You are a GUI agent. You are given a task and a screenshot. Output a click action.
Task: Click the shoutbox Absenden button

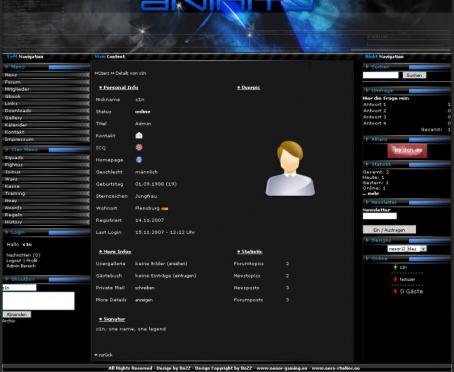(17, 314)
